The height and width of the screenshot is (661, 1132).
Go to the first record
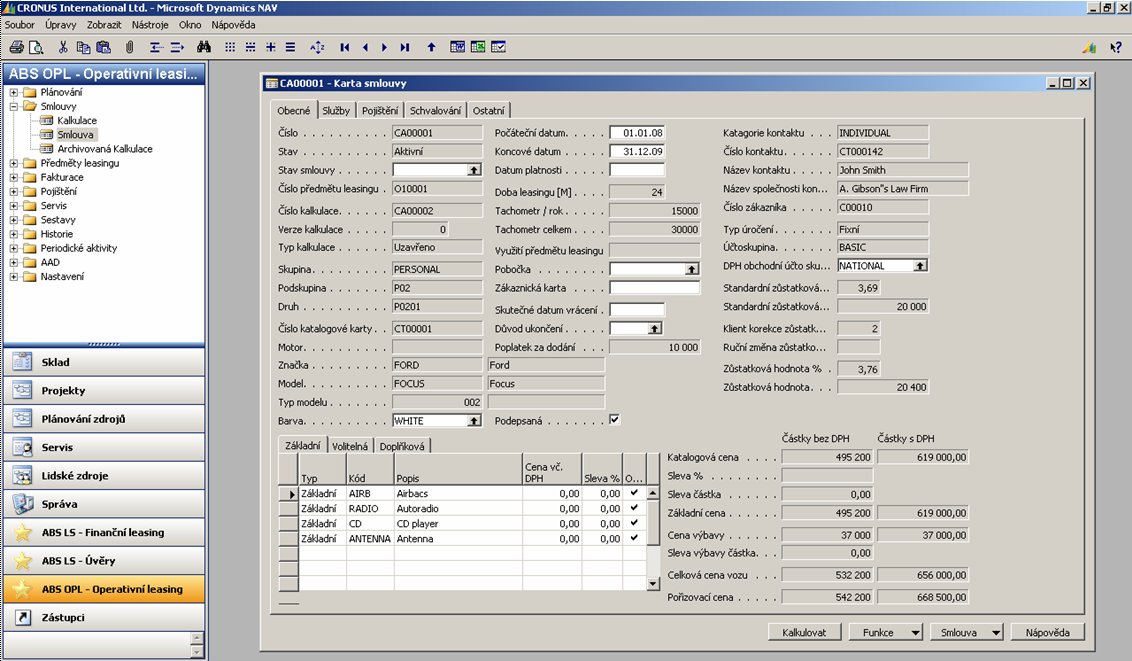(344, 48)
